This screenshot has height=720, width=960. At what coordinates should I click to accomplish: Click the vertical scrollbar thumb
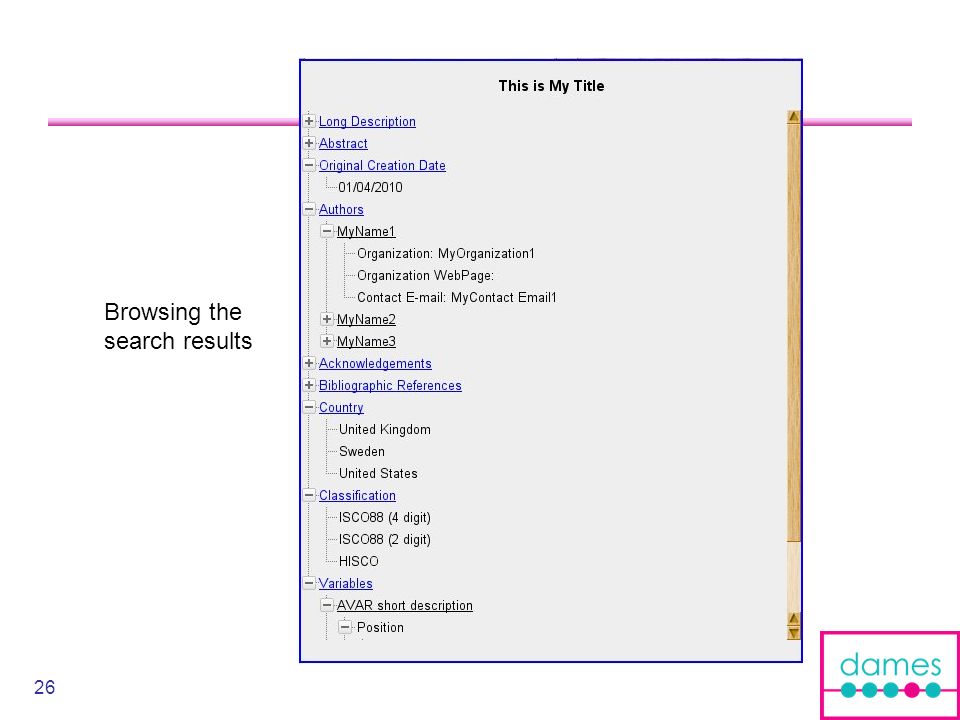point(793,332)
